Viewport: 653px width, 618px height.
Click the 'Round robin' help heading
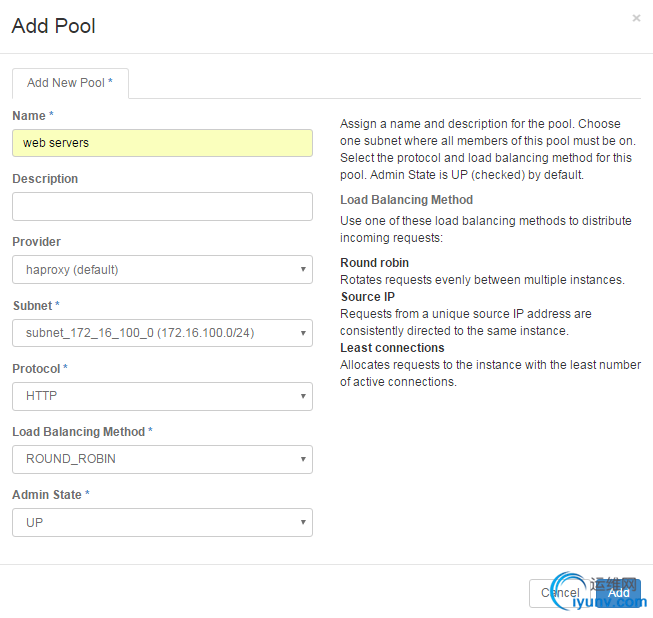[373, 264]
